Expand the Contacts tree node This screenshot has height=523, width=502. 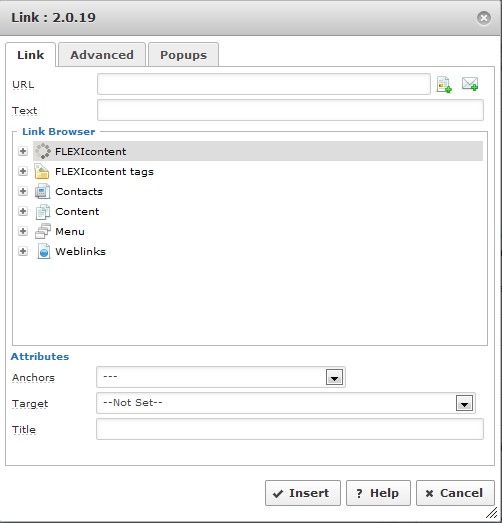[x=23, y=191]
